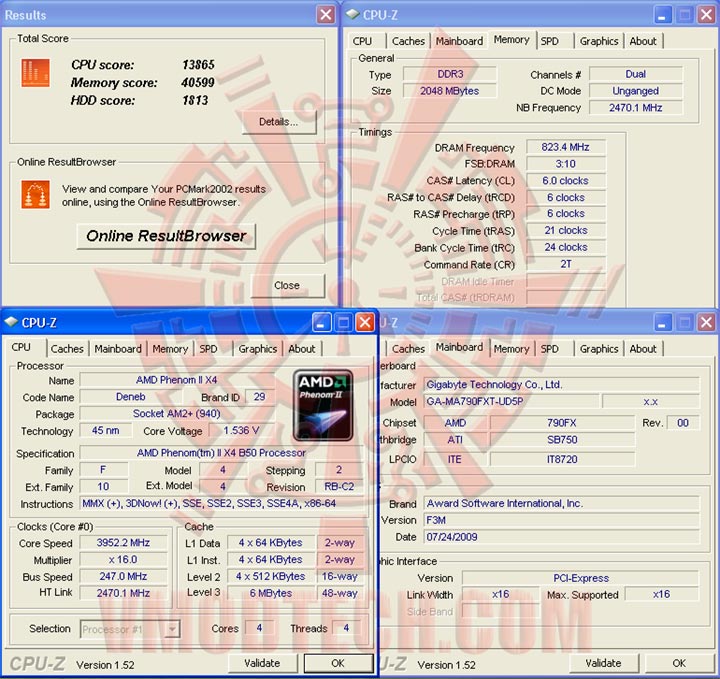The height and width of the screenshot is (679, 720).
Task: Close the Mainboard CPU-Z window
Action: (706, 322)
